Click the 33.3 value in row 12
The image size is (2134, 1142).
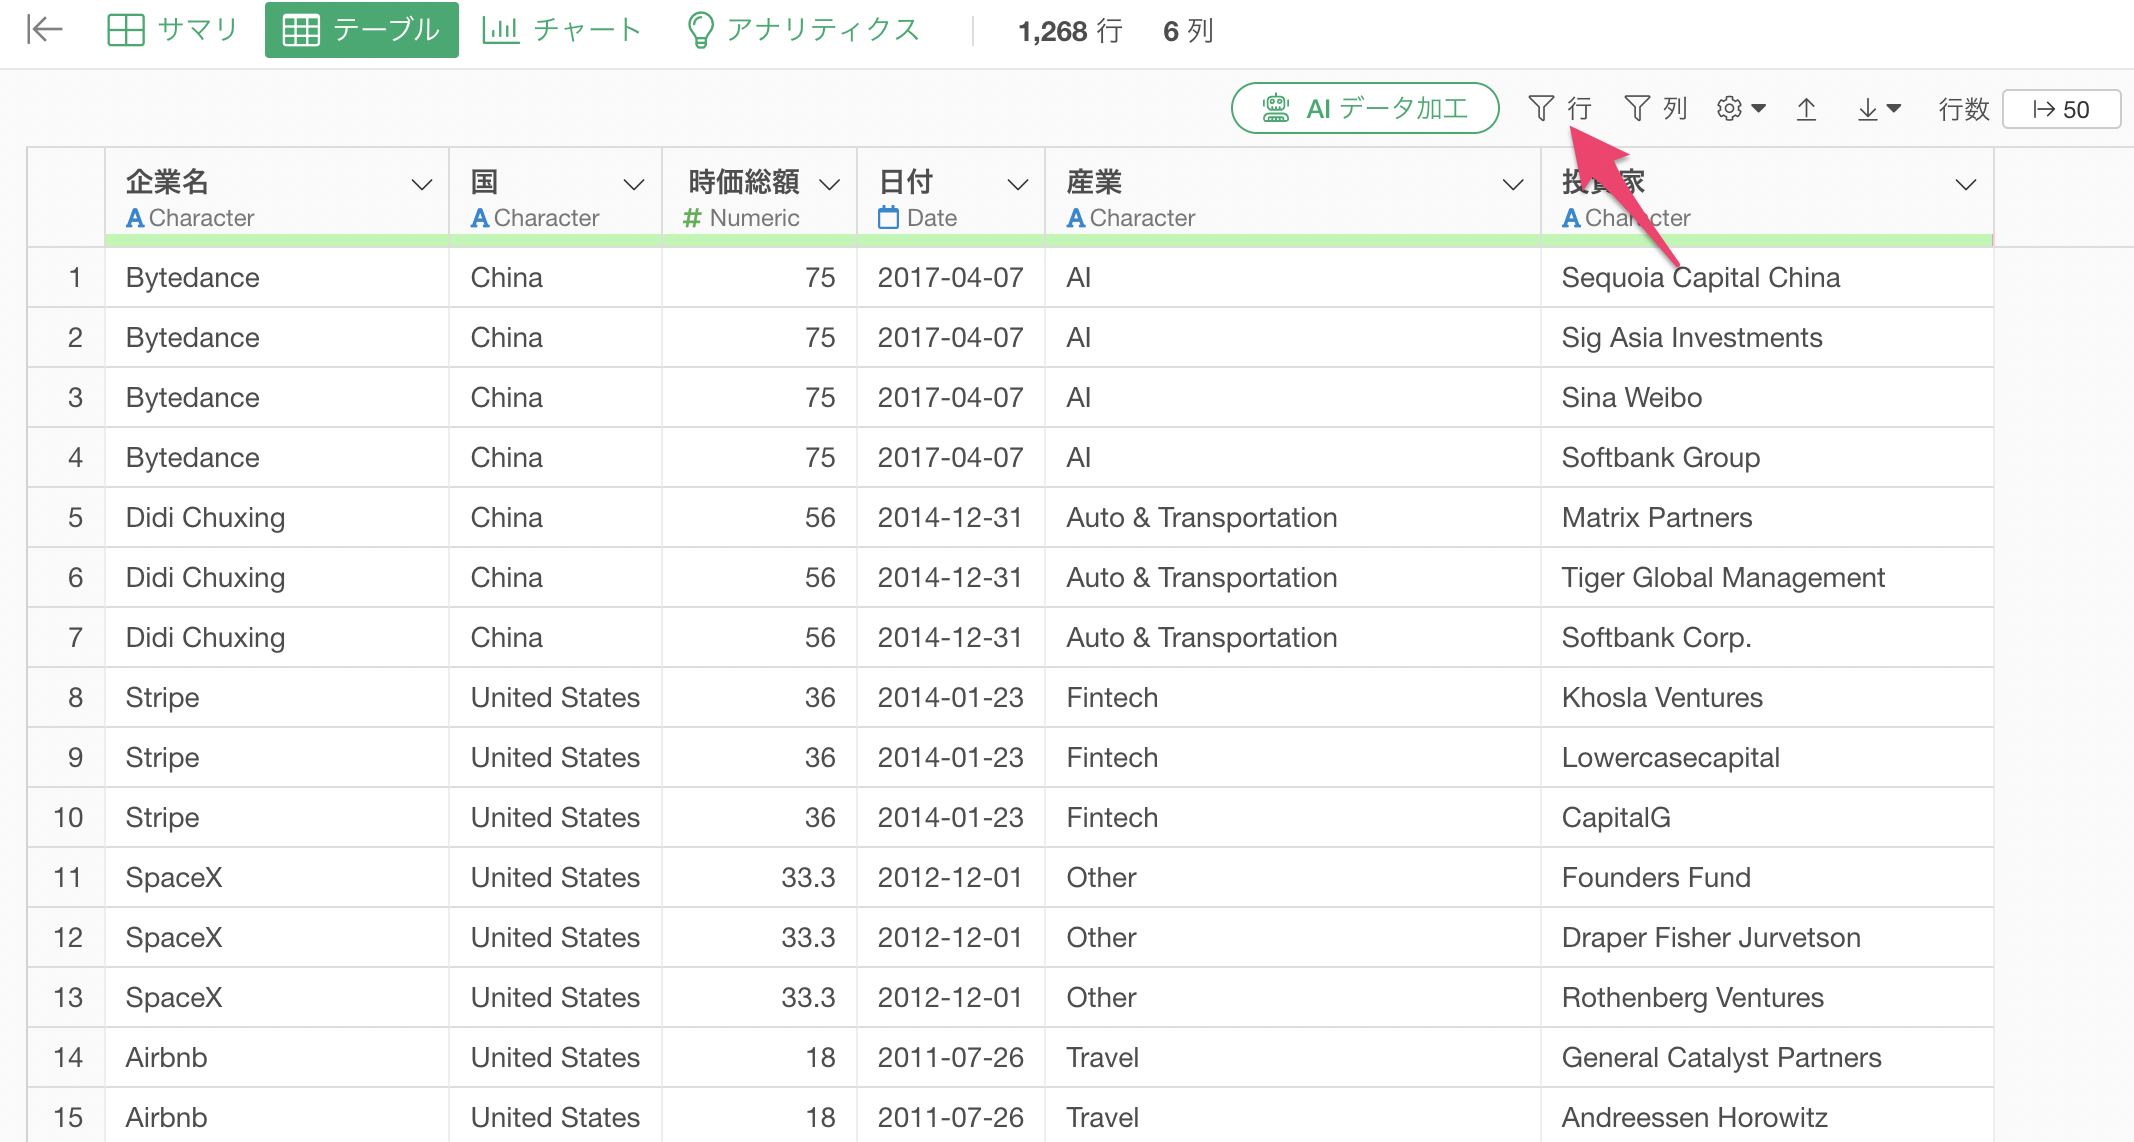click(x=759, y=937)
